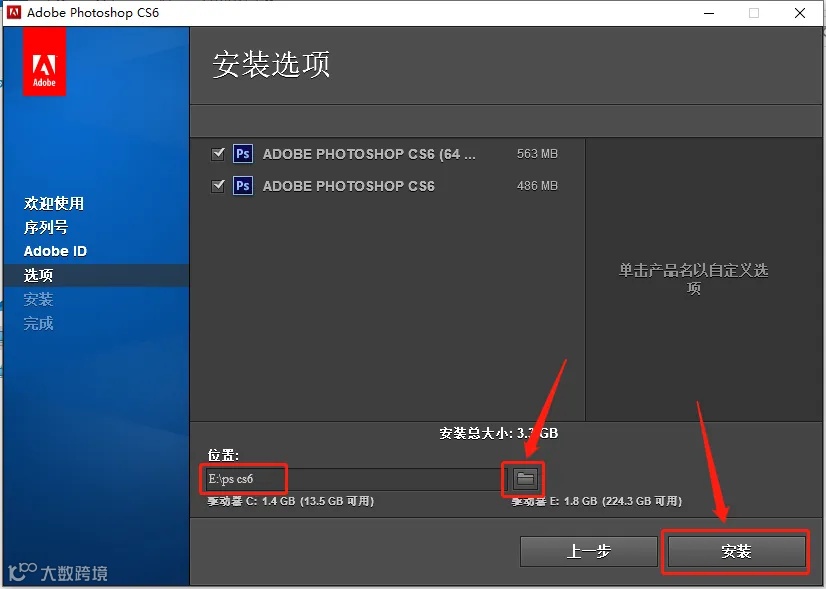
Task: Select product name ADOBE PHOTOSHOP CS6 486 MB row
Action: pos(349,186)
